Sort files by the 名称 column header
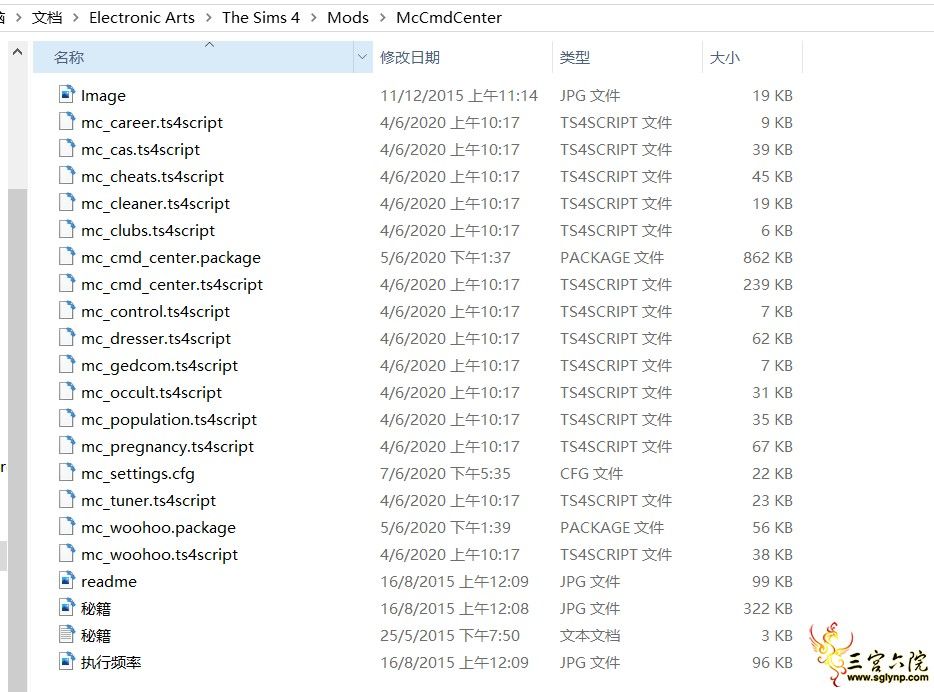 tap(194, 57)
